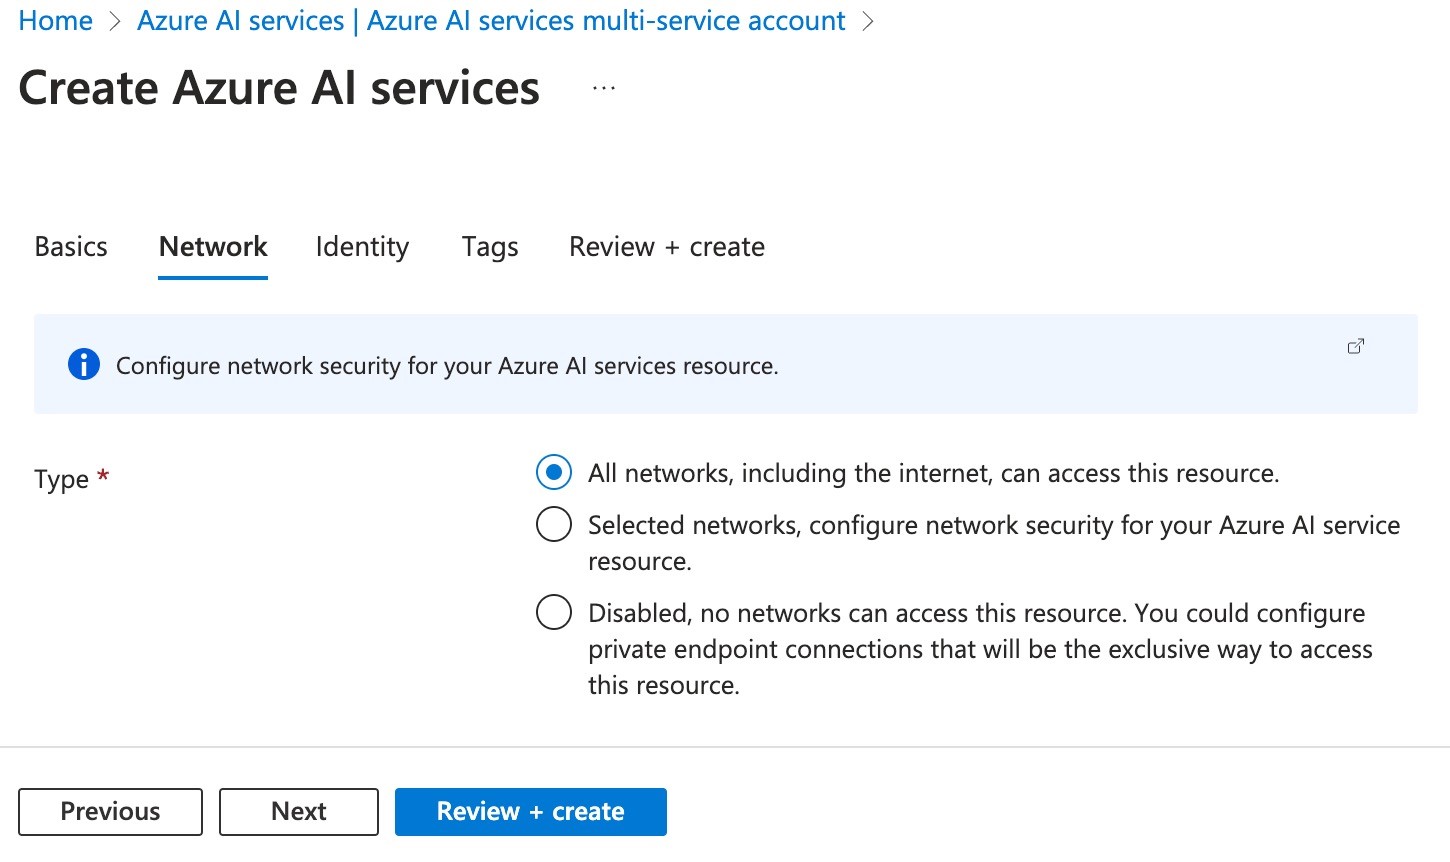This screenshot has height=862, width=1450.
Task: Switch to the Basics tab
Action: [70, 246]
